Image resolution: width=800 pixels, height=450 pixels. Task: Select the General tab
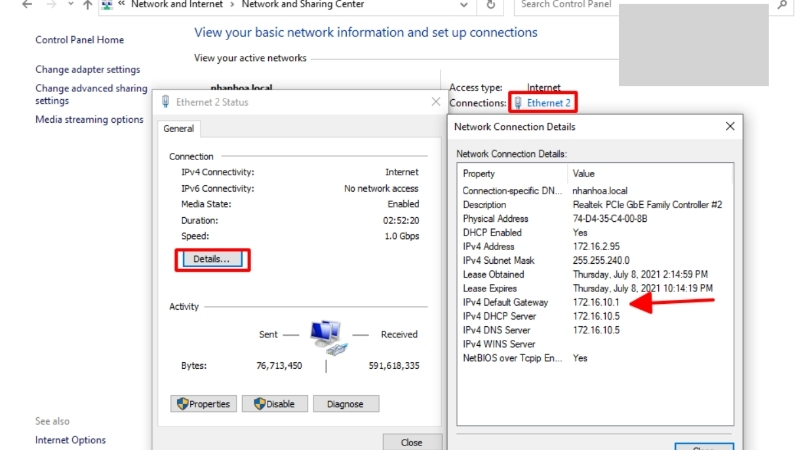pos(179,129)
